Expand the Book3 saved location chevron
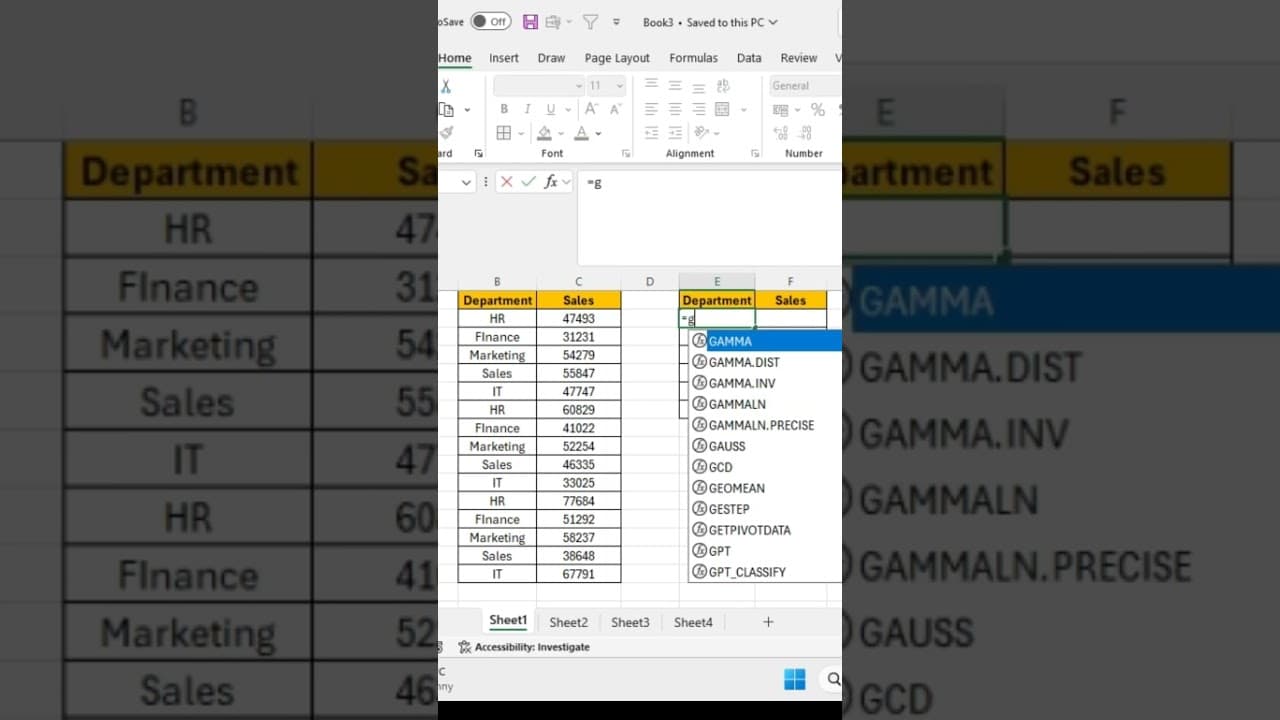Screen dimensions: 1280x720 773,22
